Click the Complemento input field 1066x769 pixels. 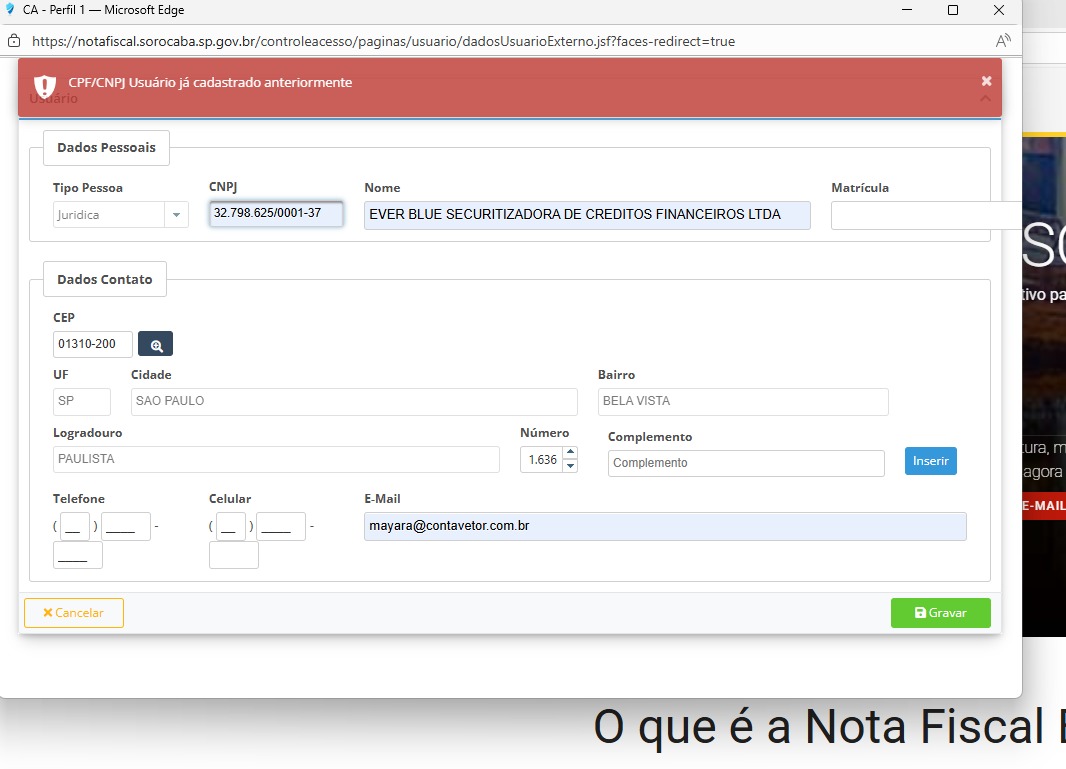coord(746,463)
